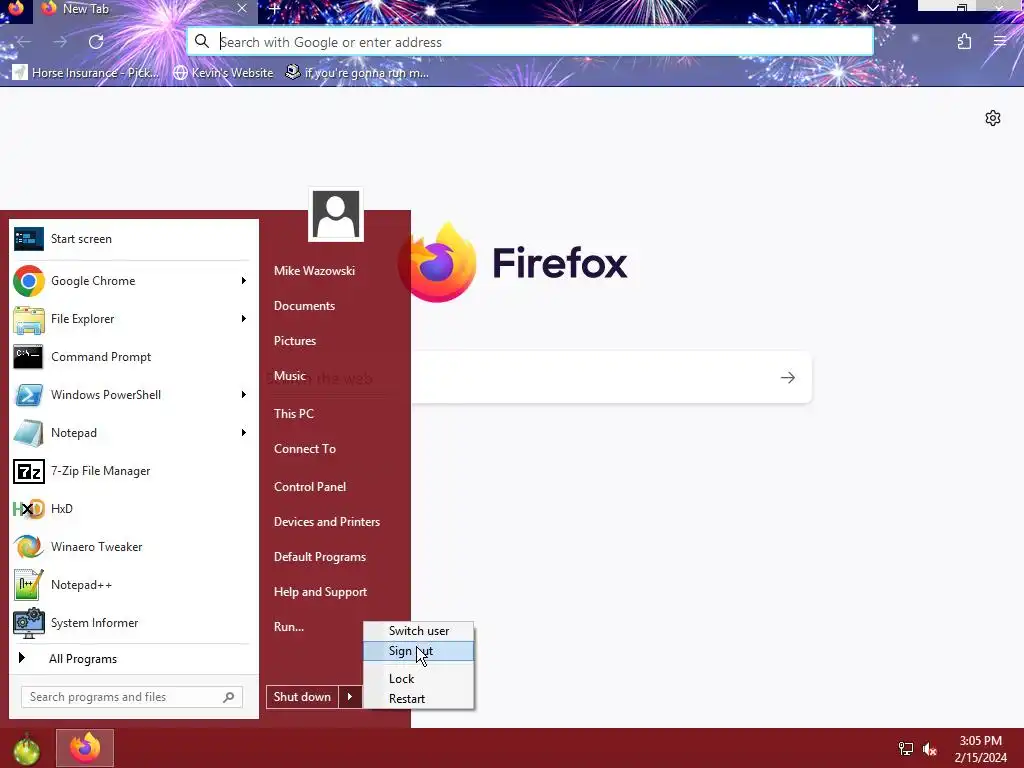Submit web search arrow on Firefox page
This screenshot has height=768, width=1024.
click(x=788, y=377)
